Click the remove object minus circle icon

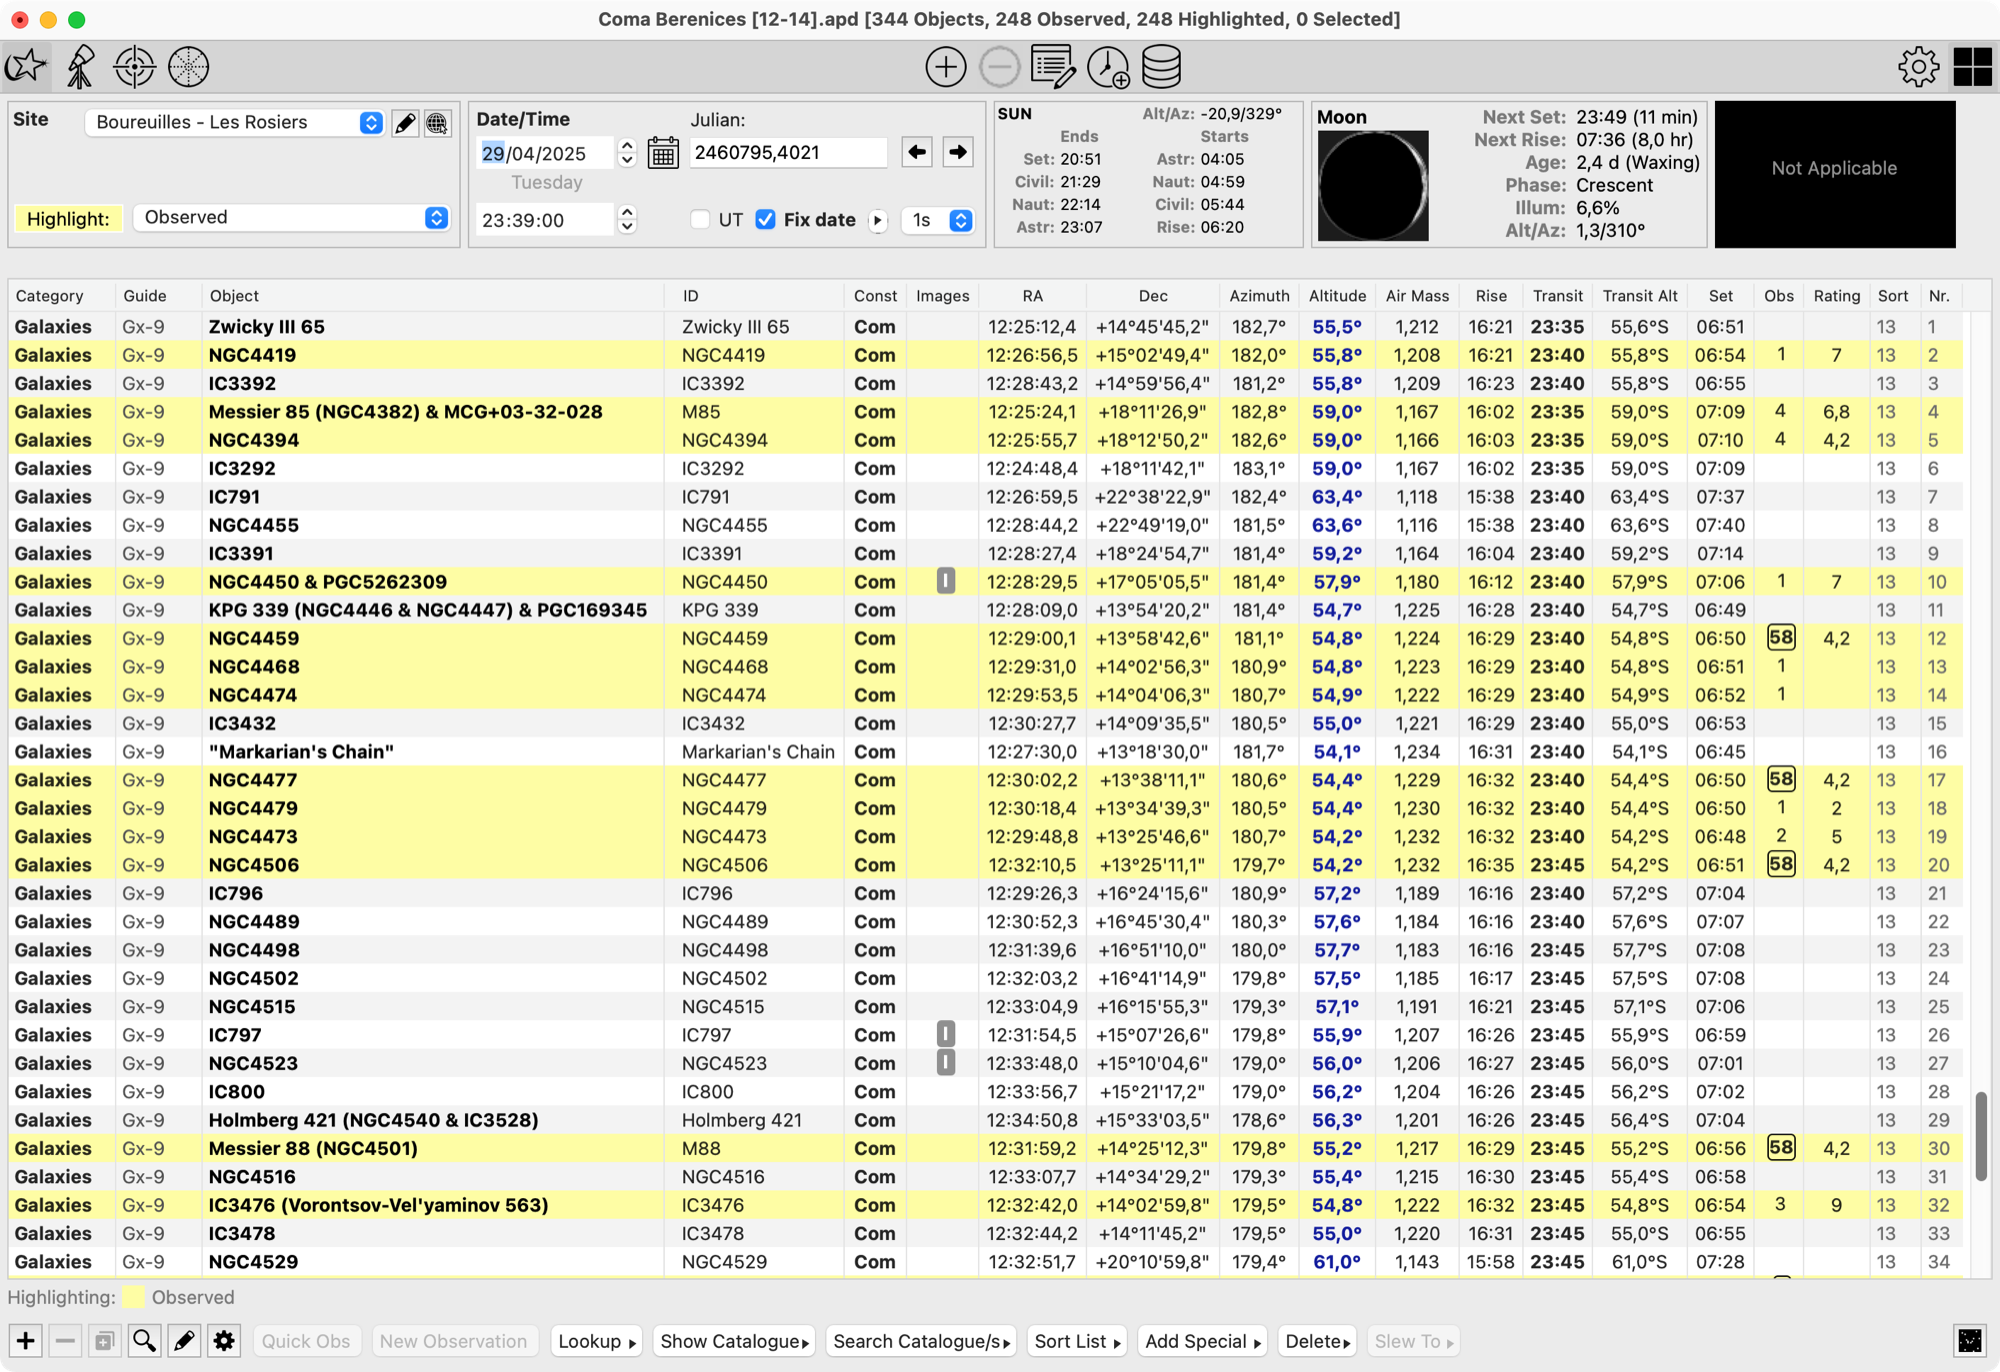pyautogui.click(x=999, y=67)
